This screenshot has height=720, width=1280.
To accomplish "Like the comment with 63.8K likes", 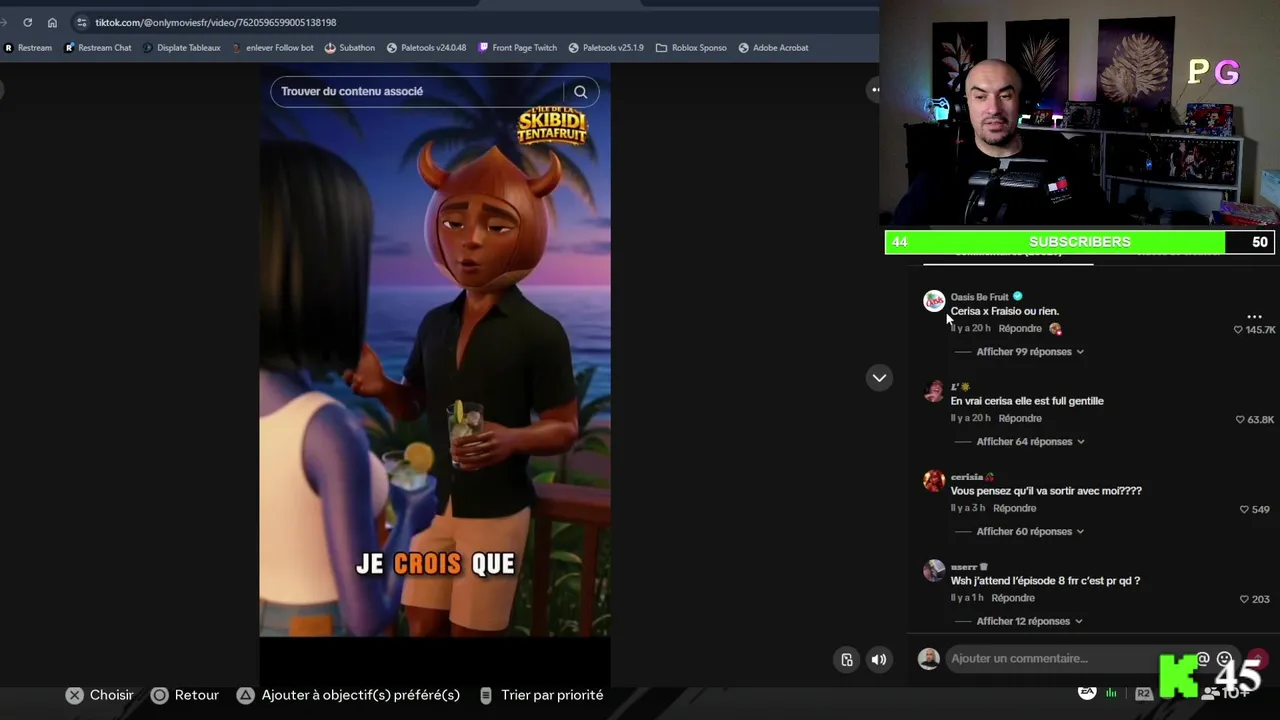I will point(1240,420).
